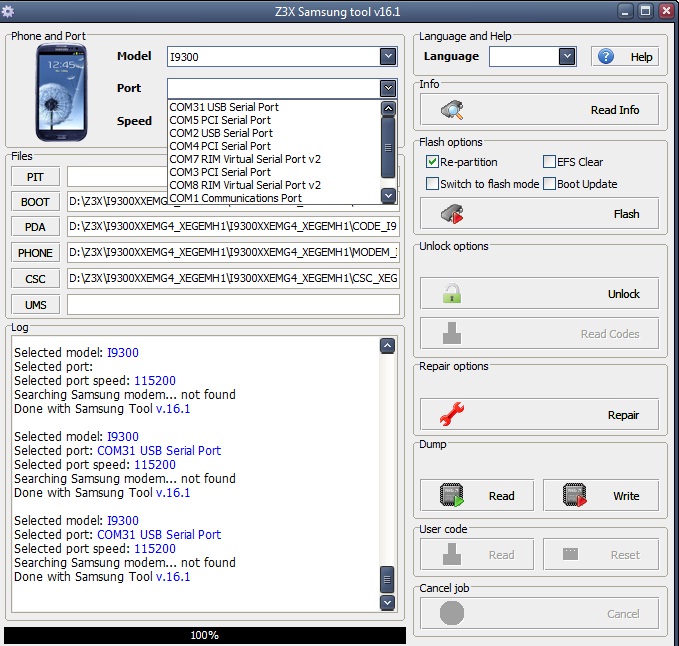Click in the CSC file path field
This screenshot has height=646, width=679.
tap(233, 279)
